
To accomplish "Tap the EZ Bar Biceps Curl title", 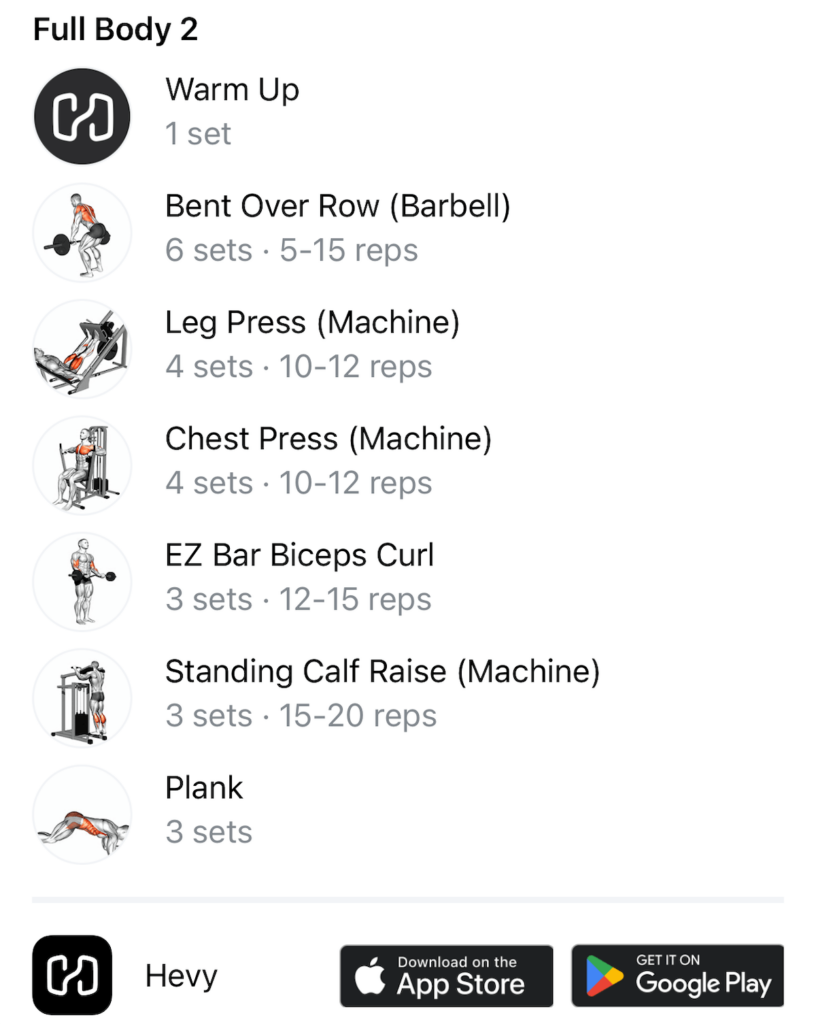I will (x=300, y=555).
